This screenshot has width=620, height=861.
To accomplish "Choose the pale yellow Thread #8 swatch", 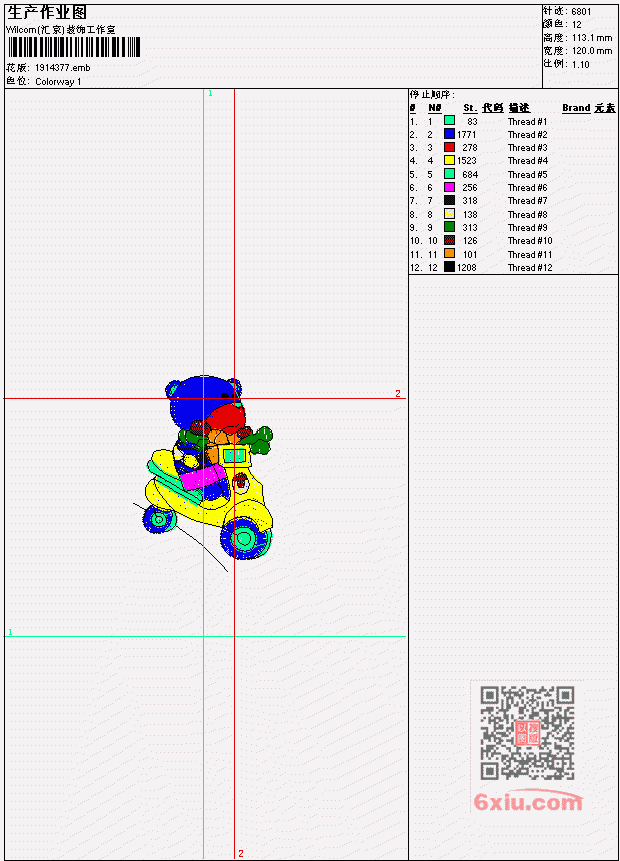I will (x=449, y=214).
